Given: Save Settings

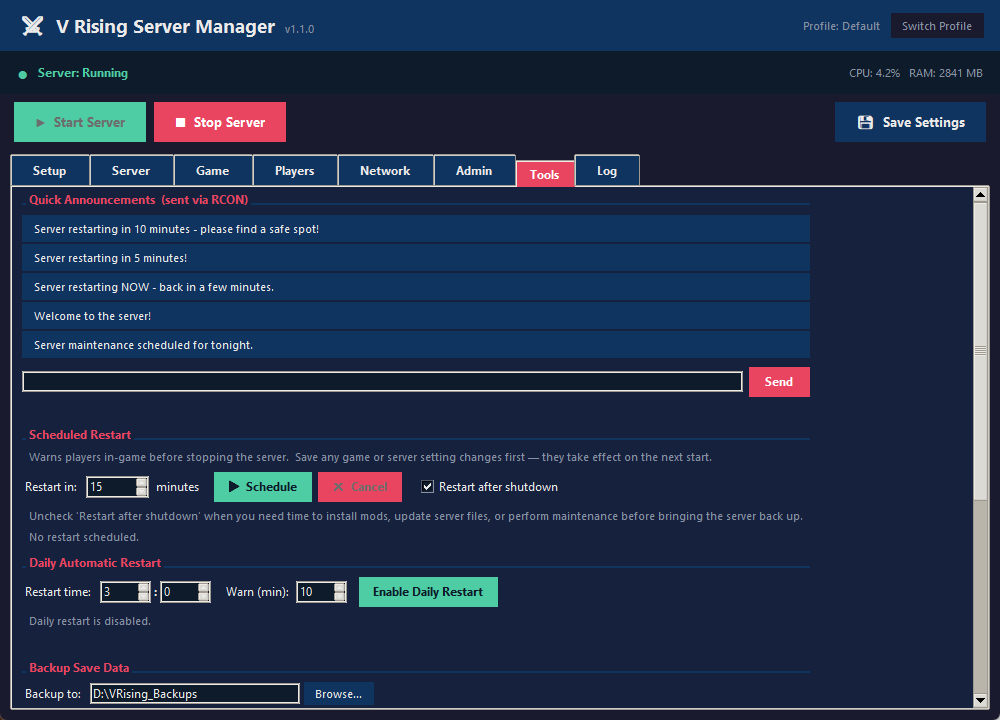Looking at the screenshot, I should [x=910, y=122].
